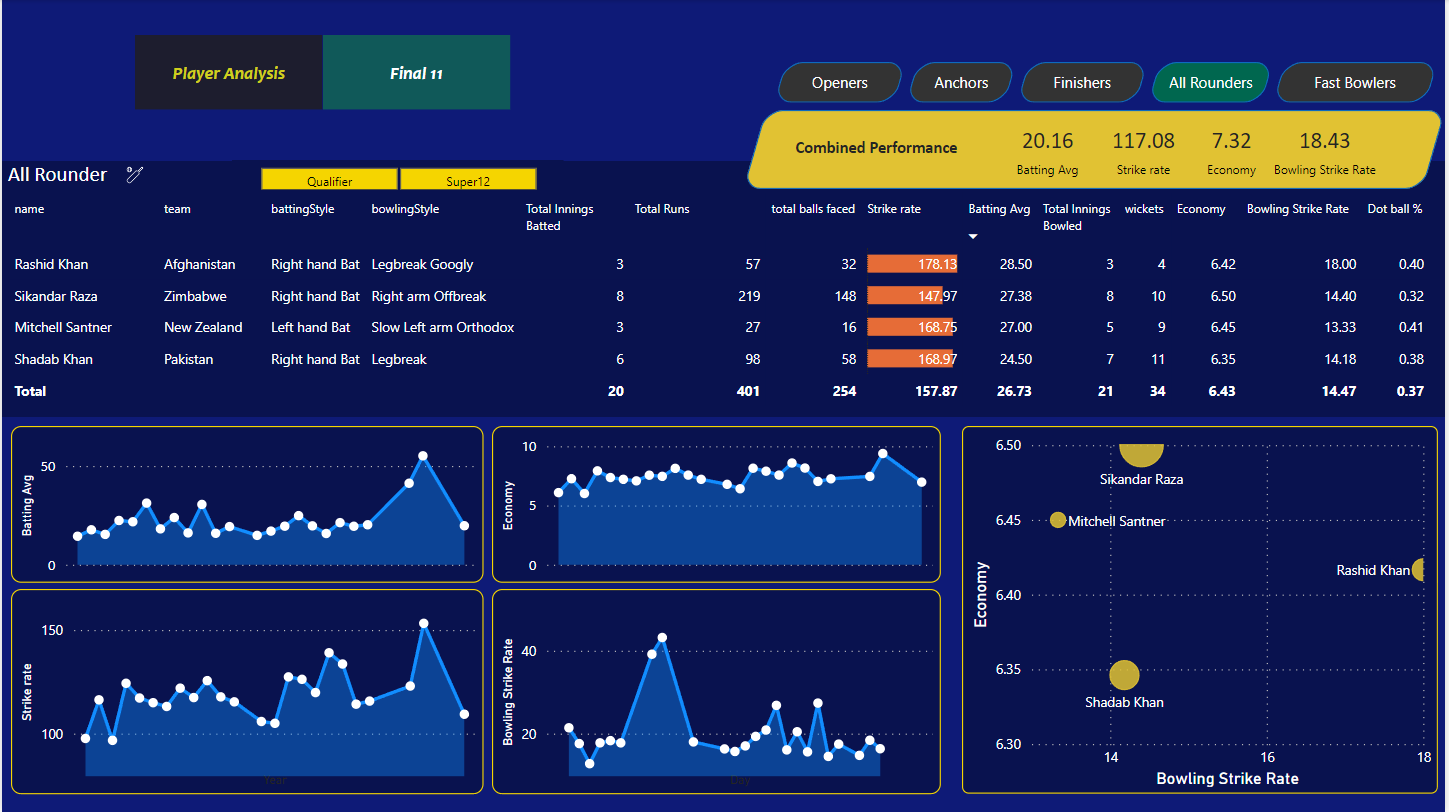Click the Economy column header

(x=1201, y=208)
